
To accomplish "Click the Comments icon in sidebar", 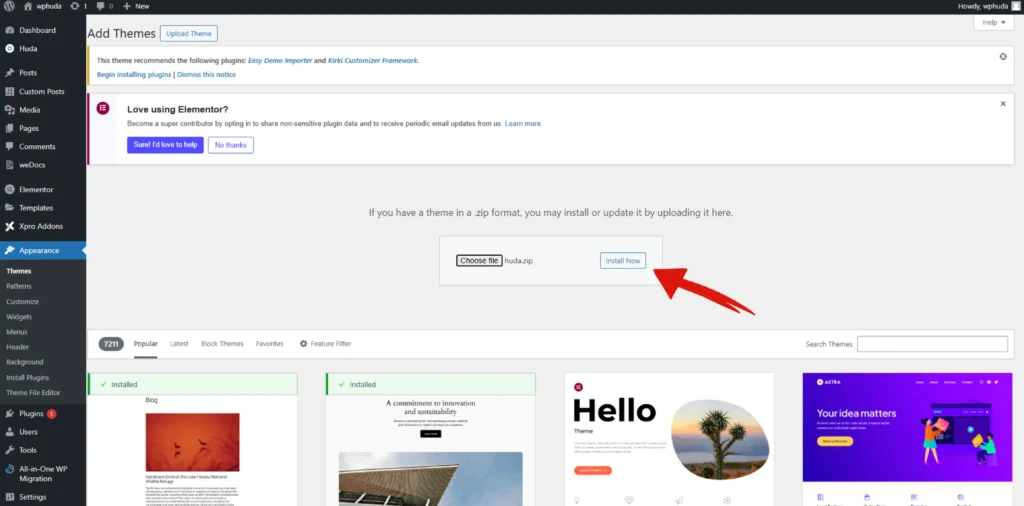I will click(x=10, y=146).
